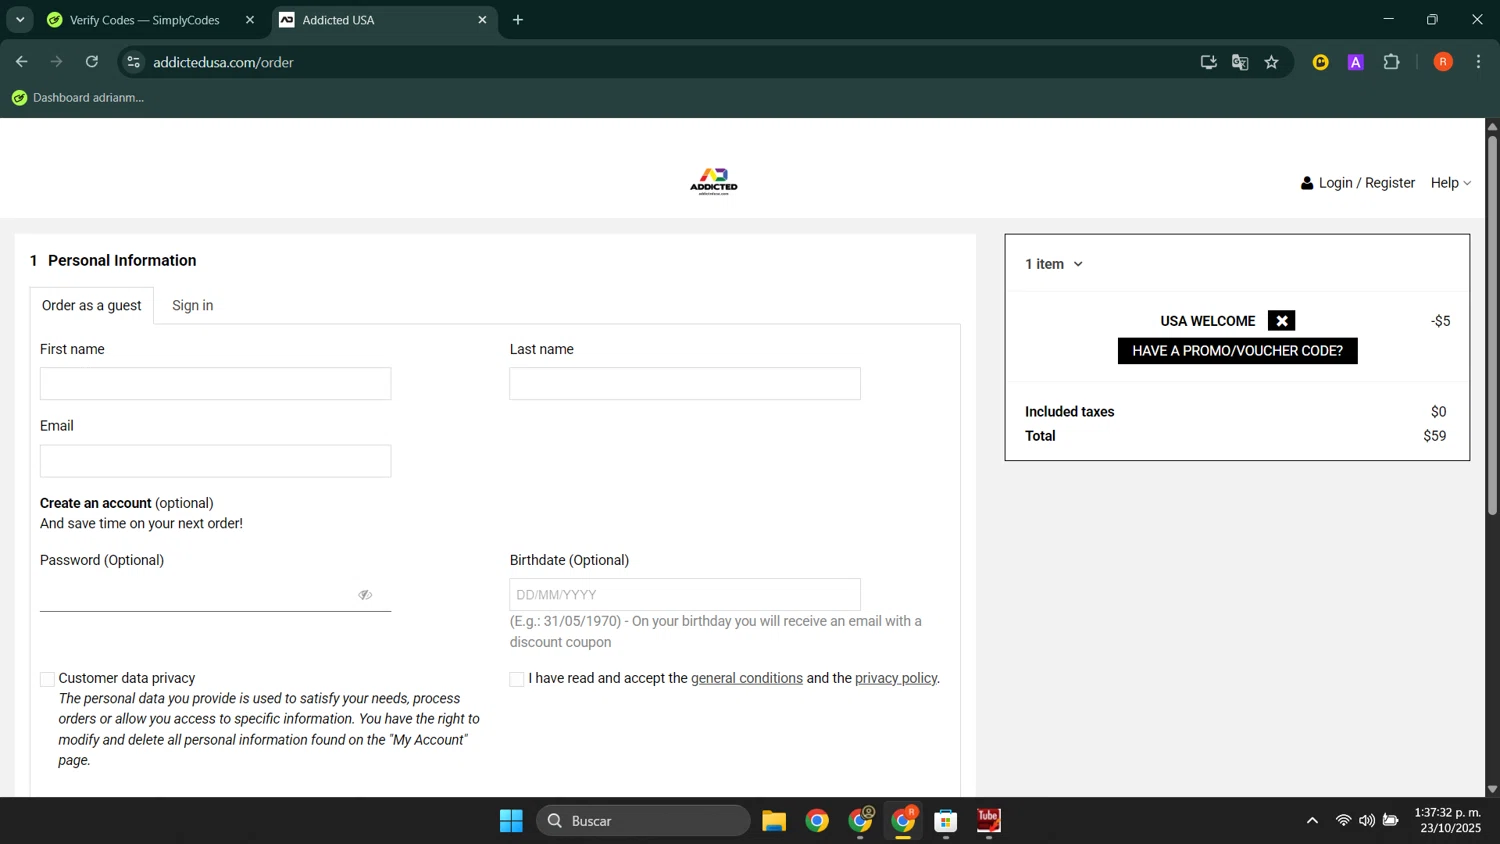Click the address bar URL addictedusa.com/order

pyautogui.click(x=223, y=62)
